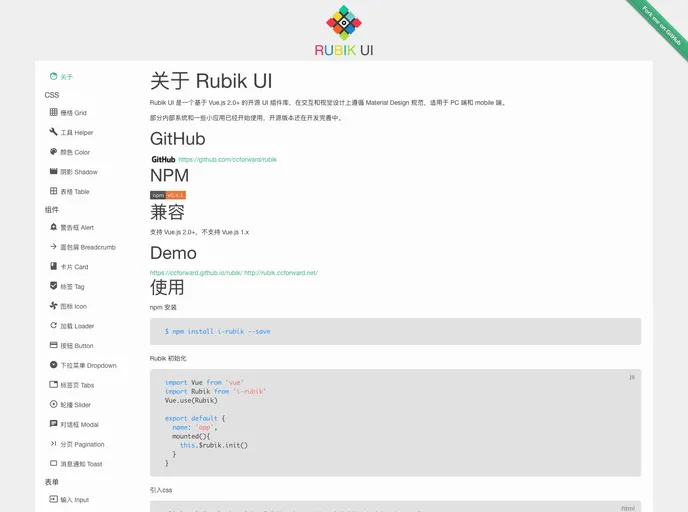Open the 颜色 Color page
This screenshot has width=688, height=512.
(75, 152)
